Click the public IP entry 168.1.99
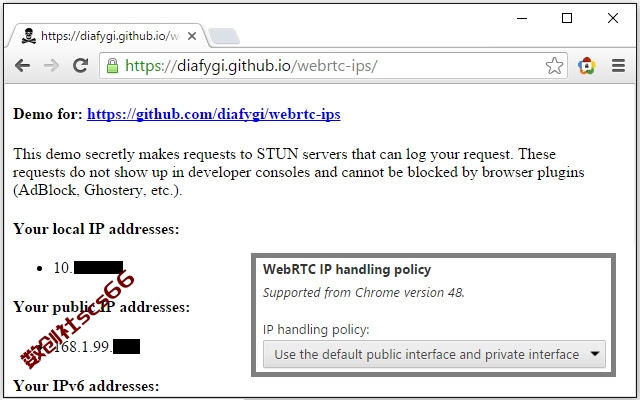Screen dimensions: 640x400 click(x=97, y=347)
